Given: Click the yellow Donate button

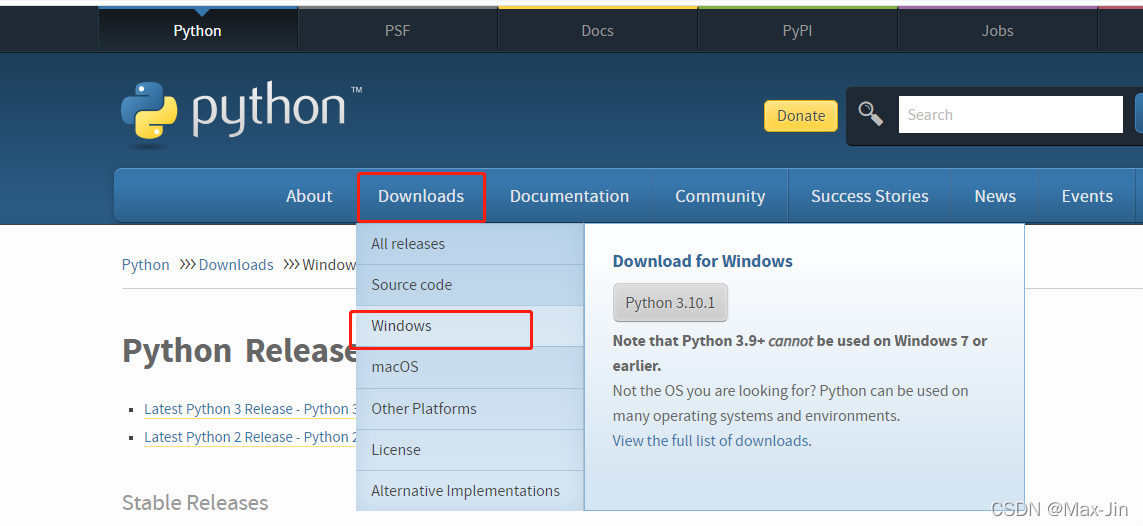Looking at the screenshot, I should 800,116.
